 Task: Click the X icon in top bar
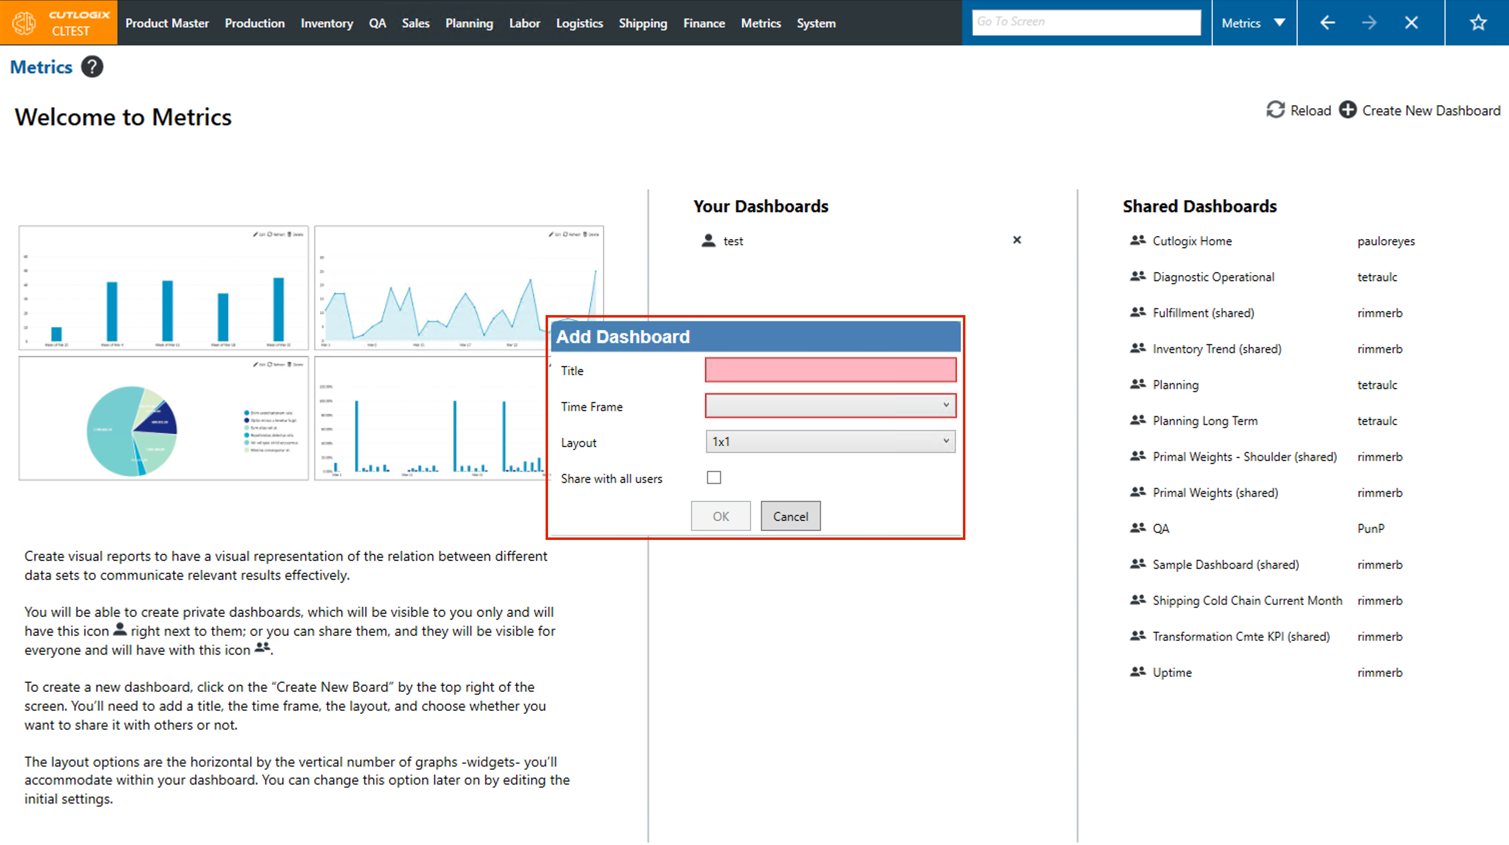coord(1411,23)
